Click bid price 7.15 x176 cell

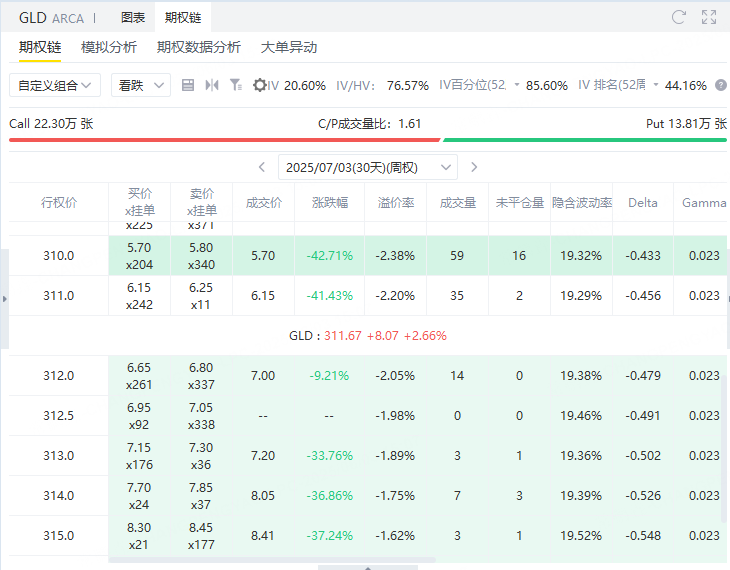click(140, 456)
